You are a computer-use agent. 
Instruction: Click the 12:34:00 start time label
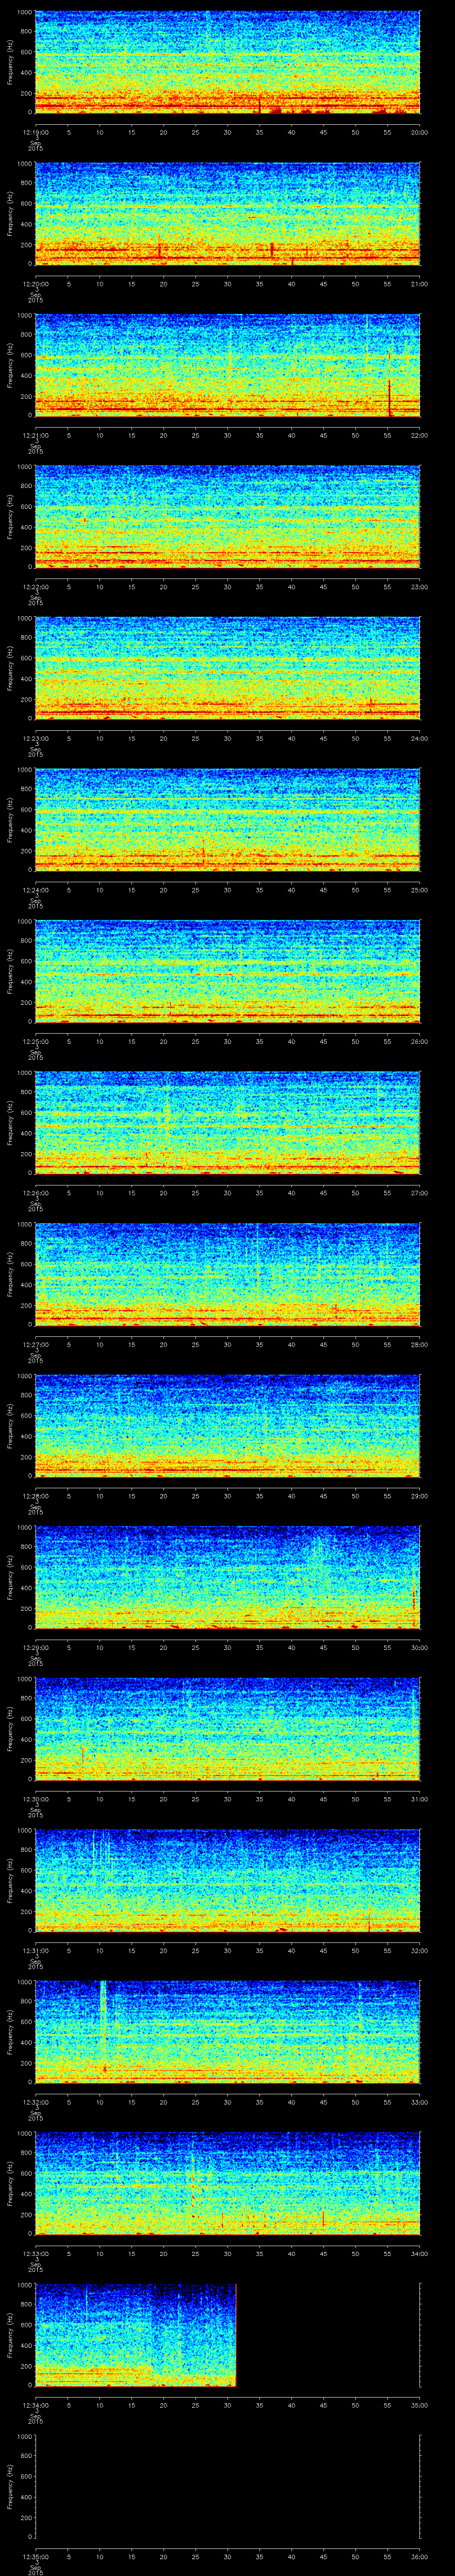tap(35, 2404)
